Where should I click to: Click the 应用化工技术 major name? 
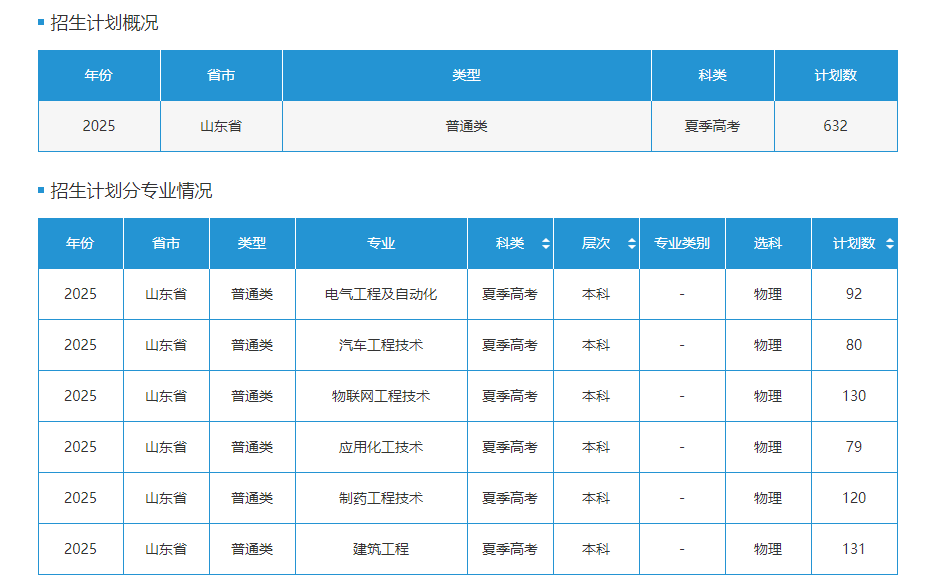pyautogui.click(x=381, y=448)
